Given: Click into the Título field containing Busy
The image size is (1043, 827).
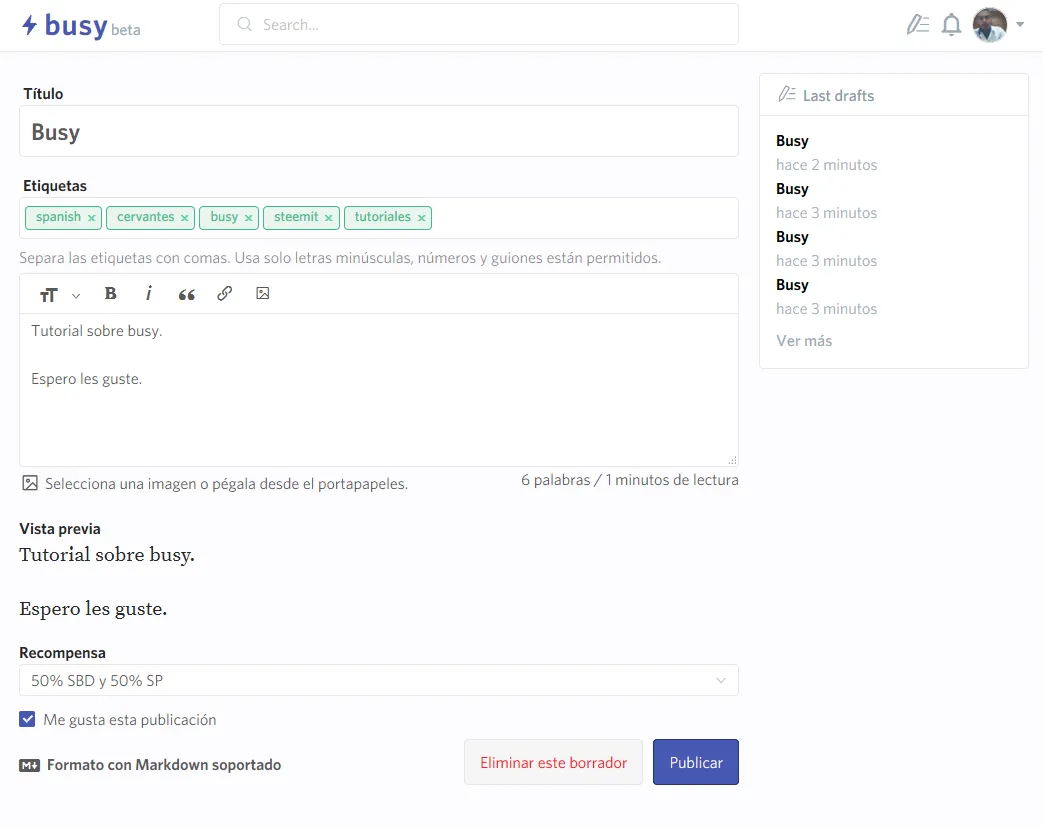Looking at the screenshot, I should click(x=378, y=132).
